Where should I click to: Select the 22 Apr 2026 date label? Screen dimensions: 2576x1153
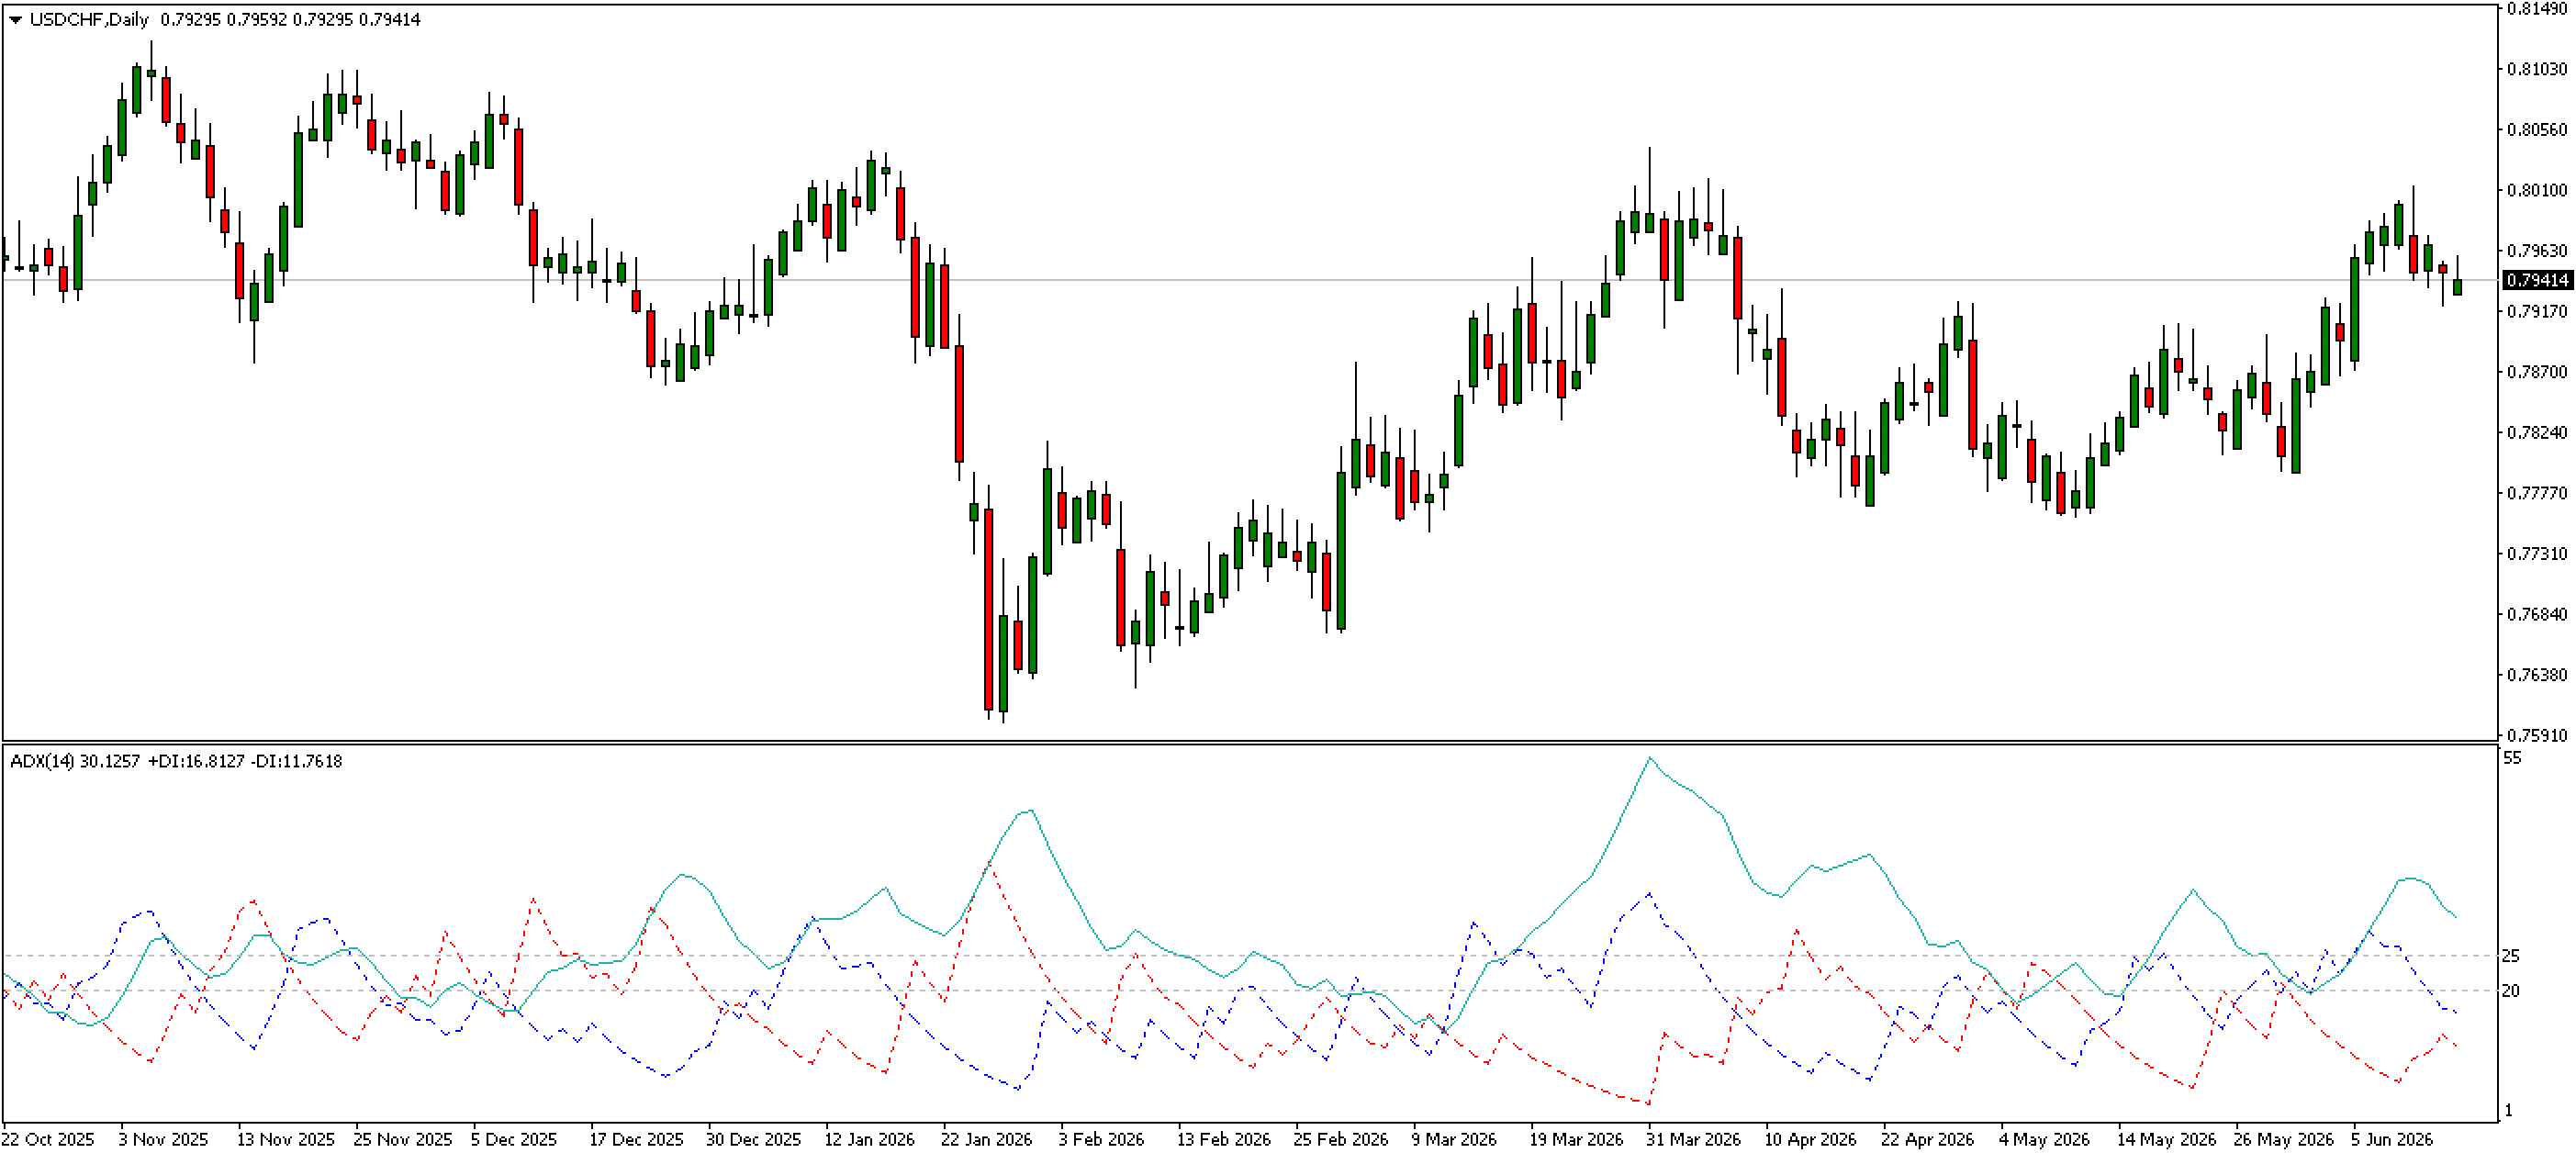click(x=1928, y=1140)
